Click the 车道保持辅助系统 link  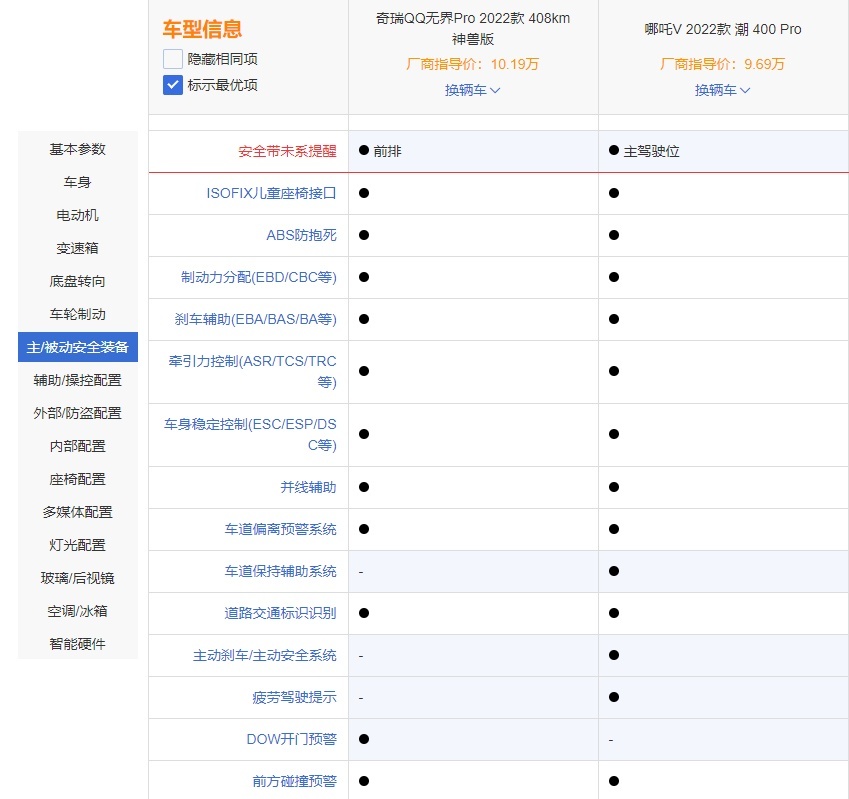click(280, 571)
